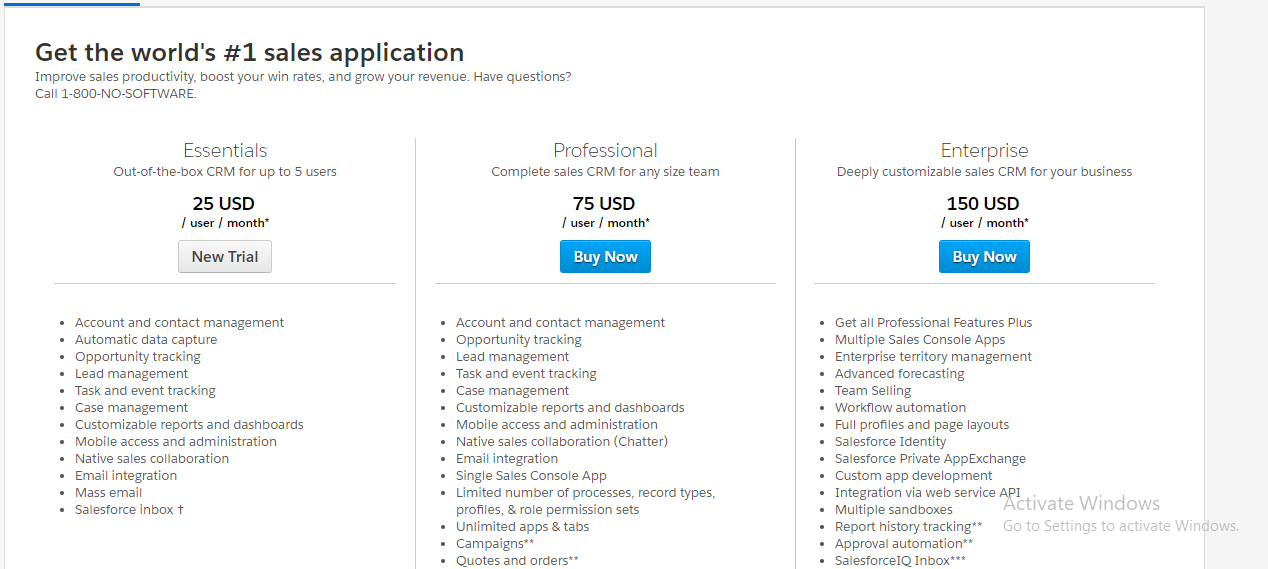This screenshot has width=1268, height=569.
Task: Click the 1-800-NO-SOFTWARE phone number text
Action: [x=129, y=94]
